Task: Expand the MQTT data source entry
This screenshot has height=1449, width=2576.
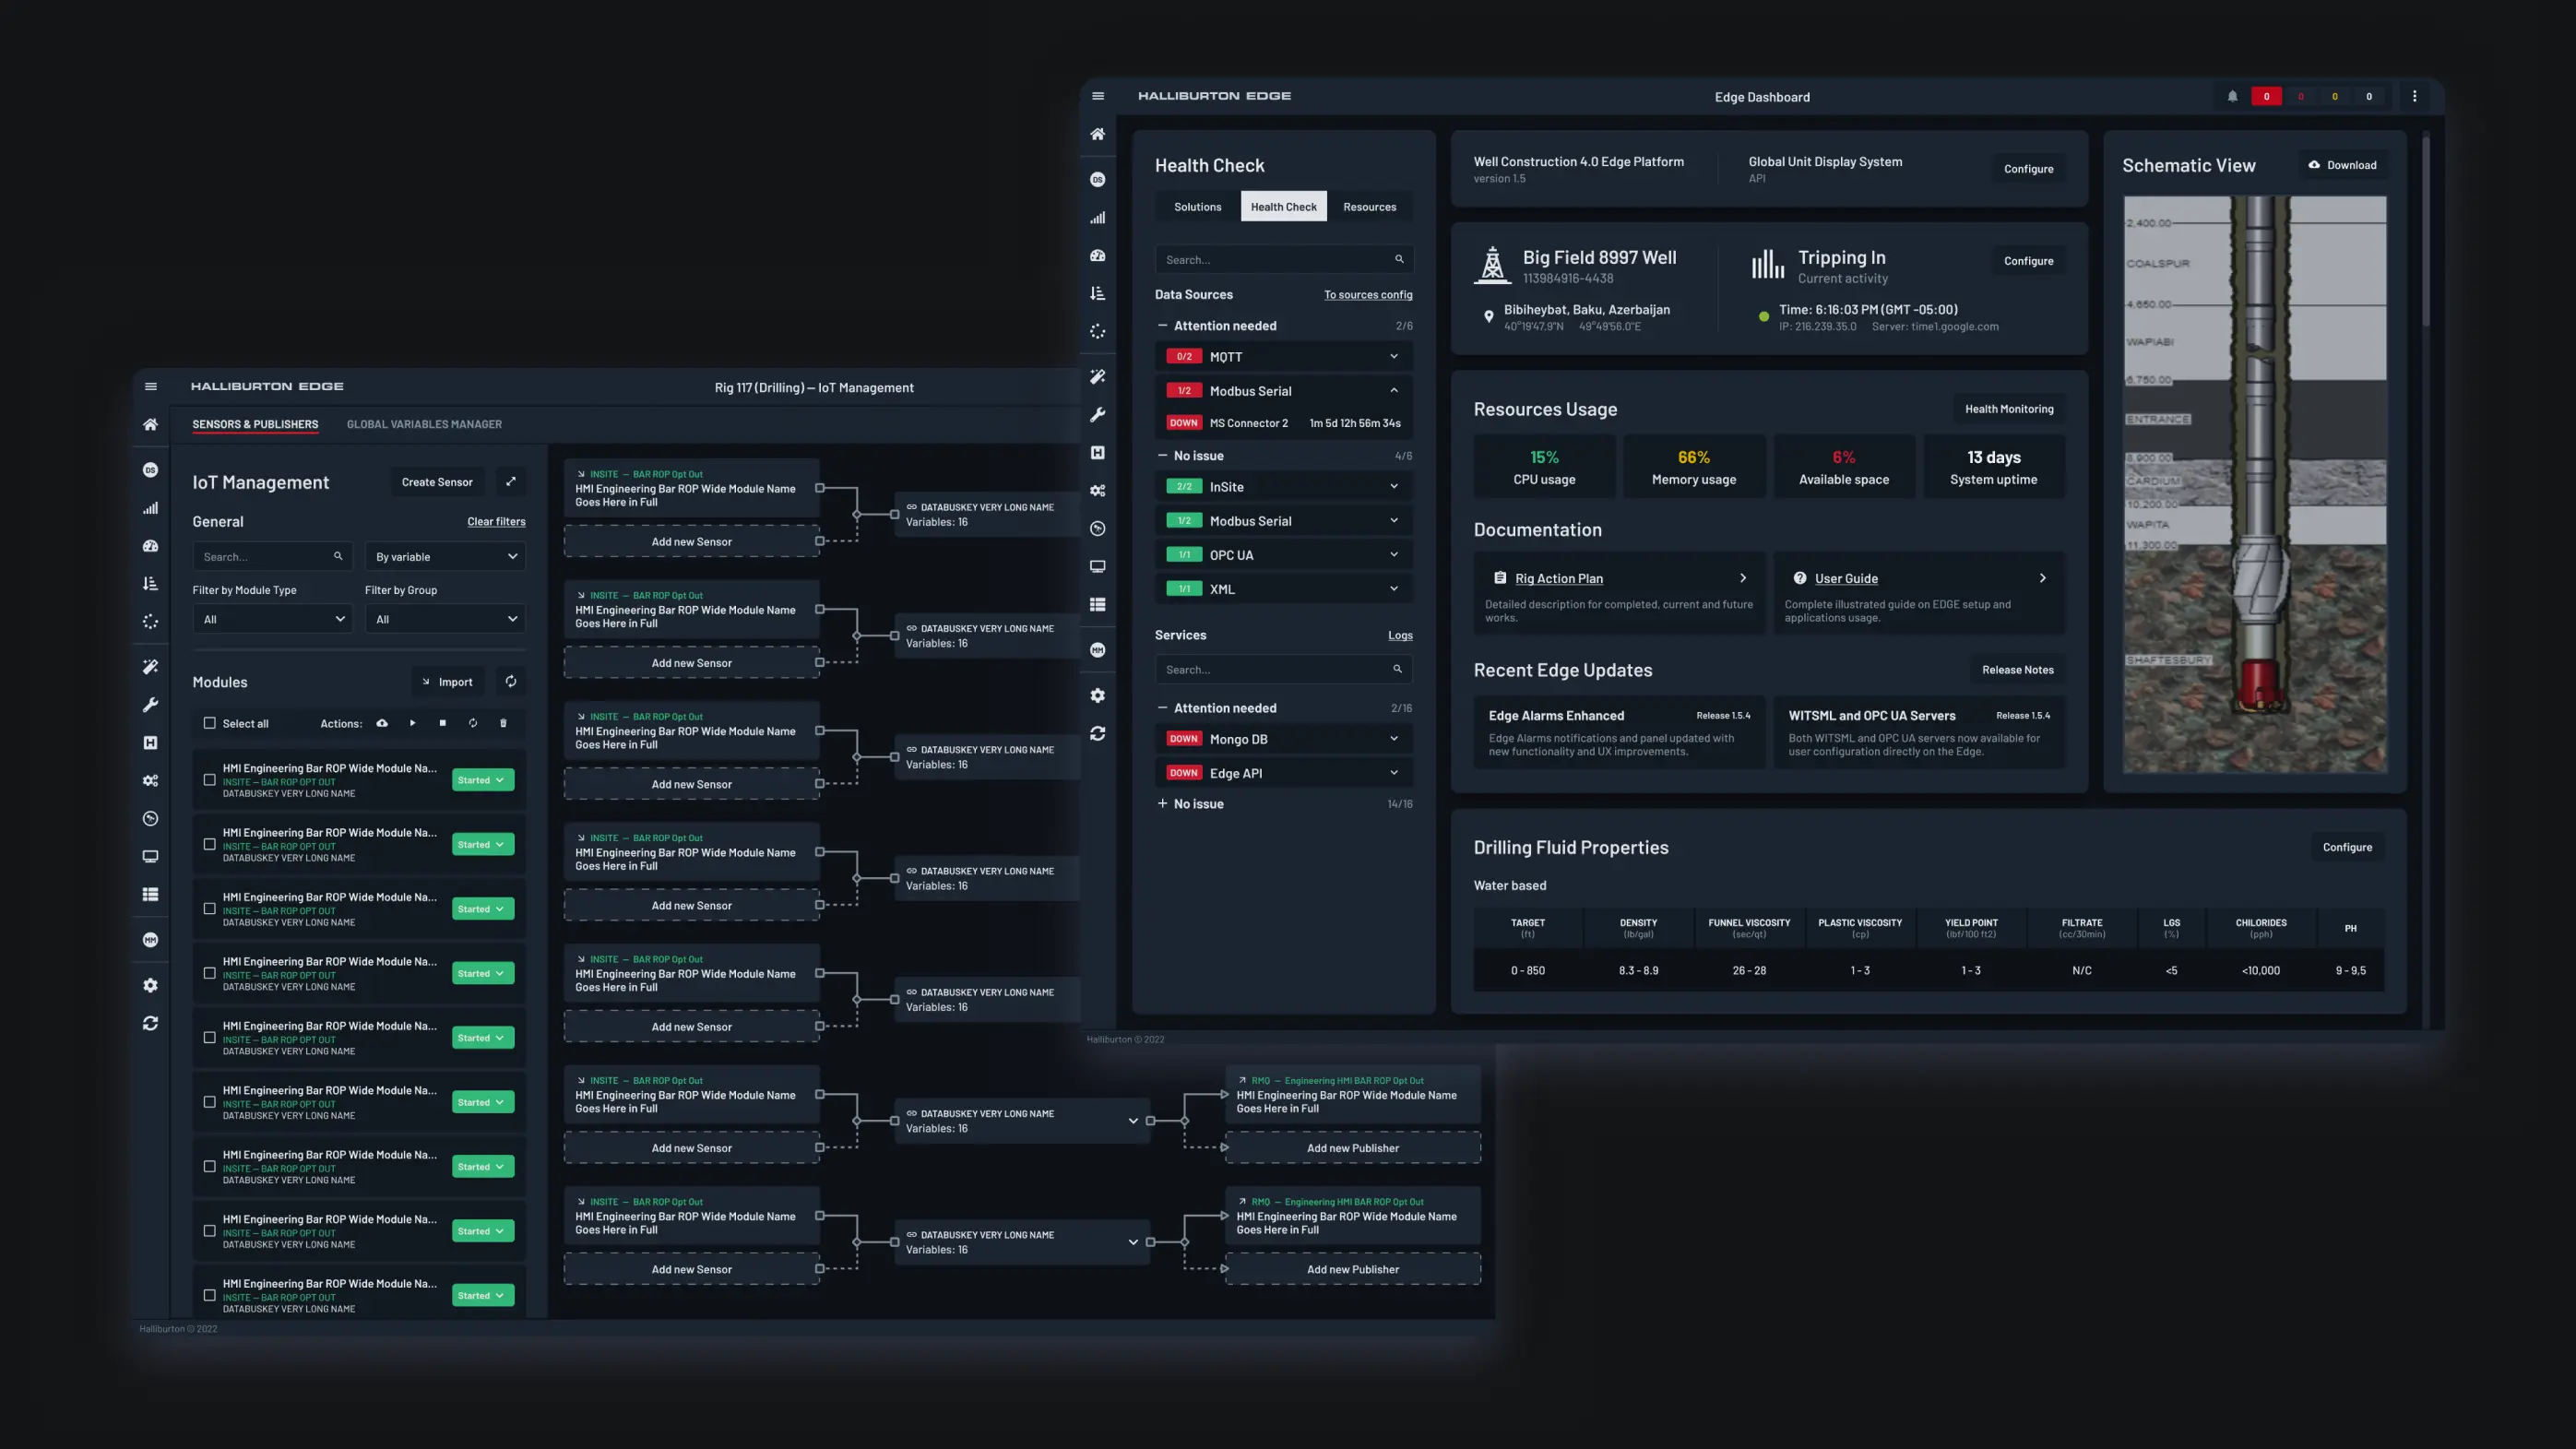Action: coord(1393,356)
